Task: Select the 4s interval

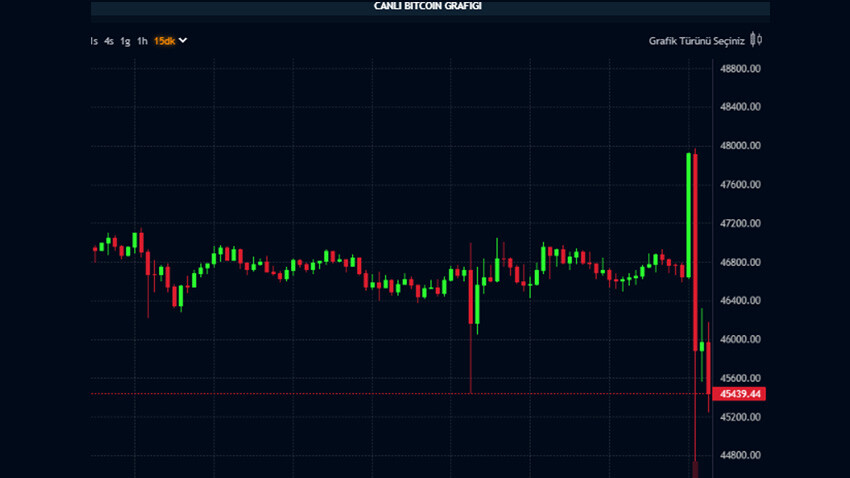Action: (x=109, y=41)
